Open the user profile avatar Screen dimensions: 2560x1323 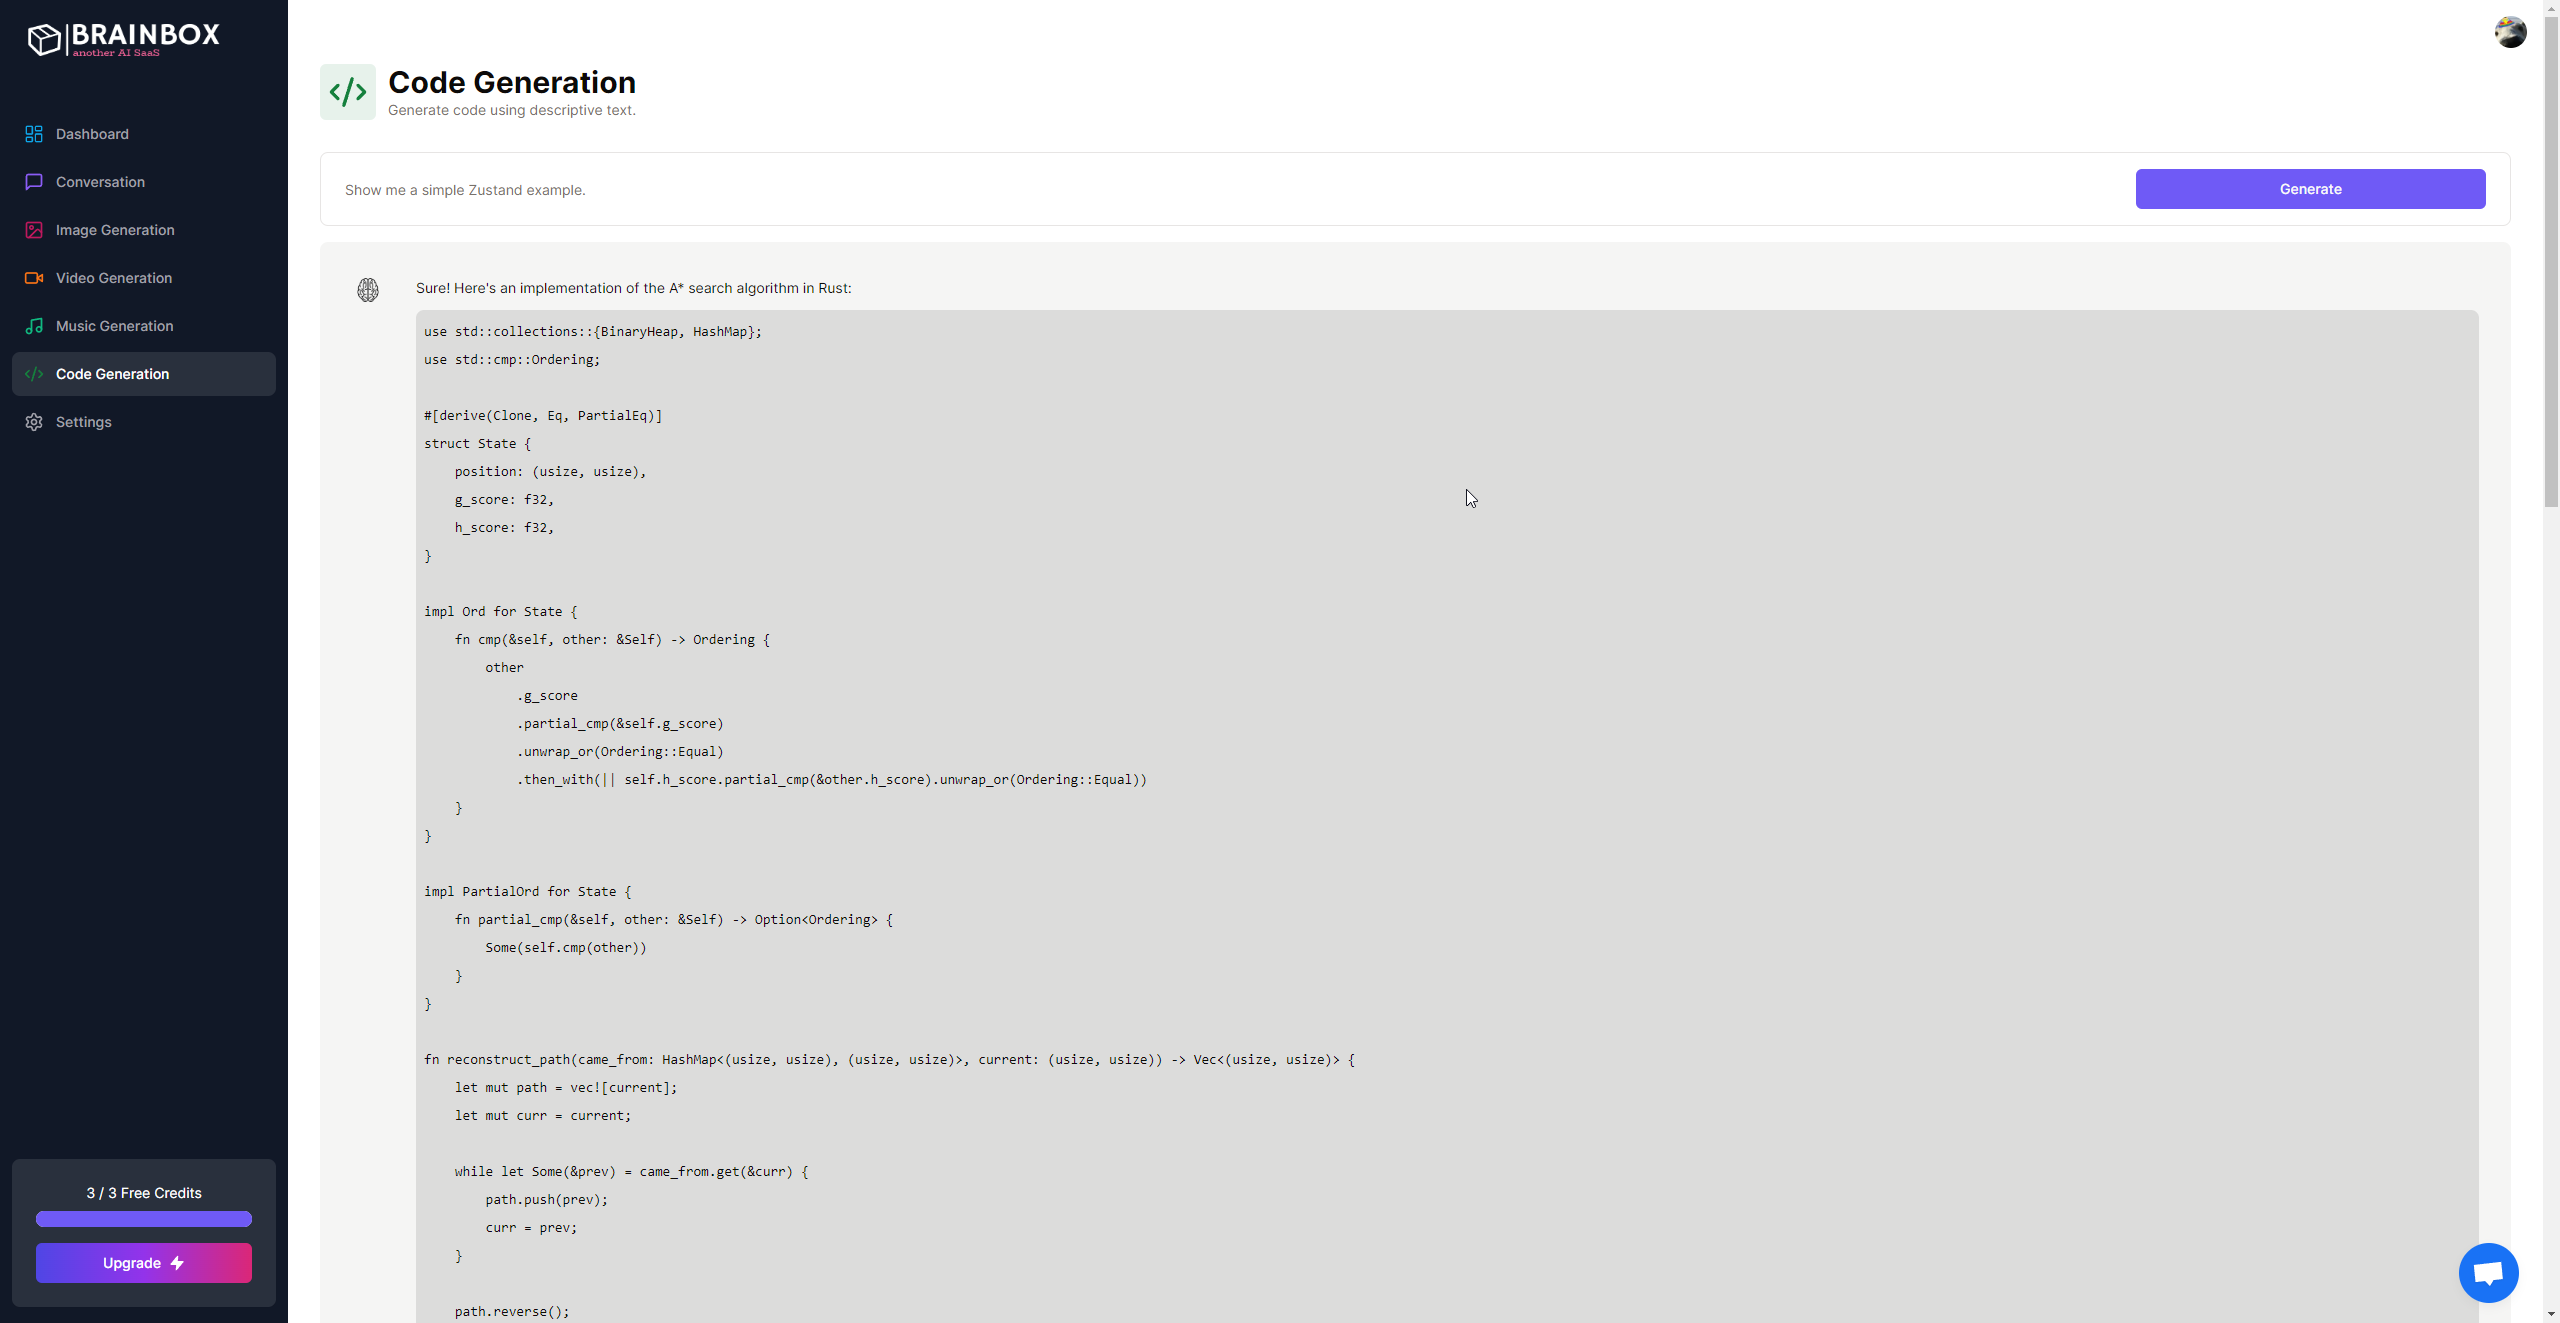(2511, 32)
